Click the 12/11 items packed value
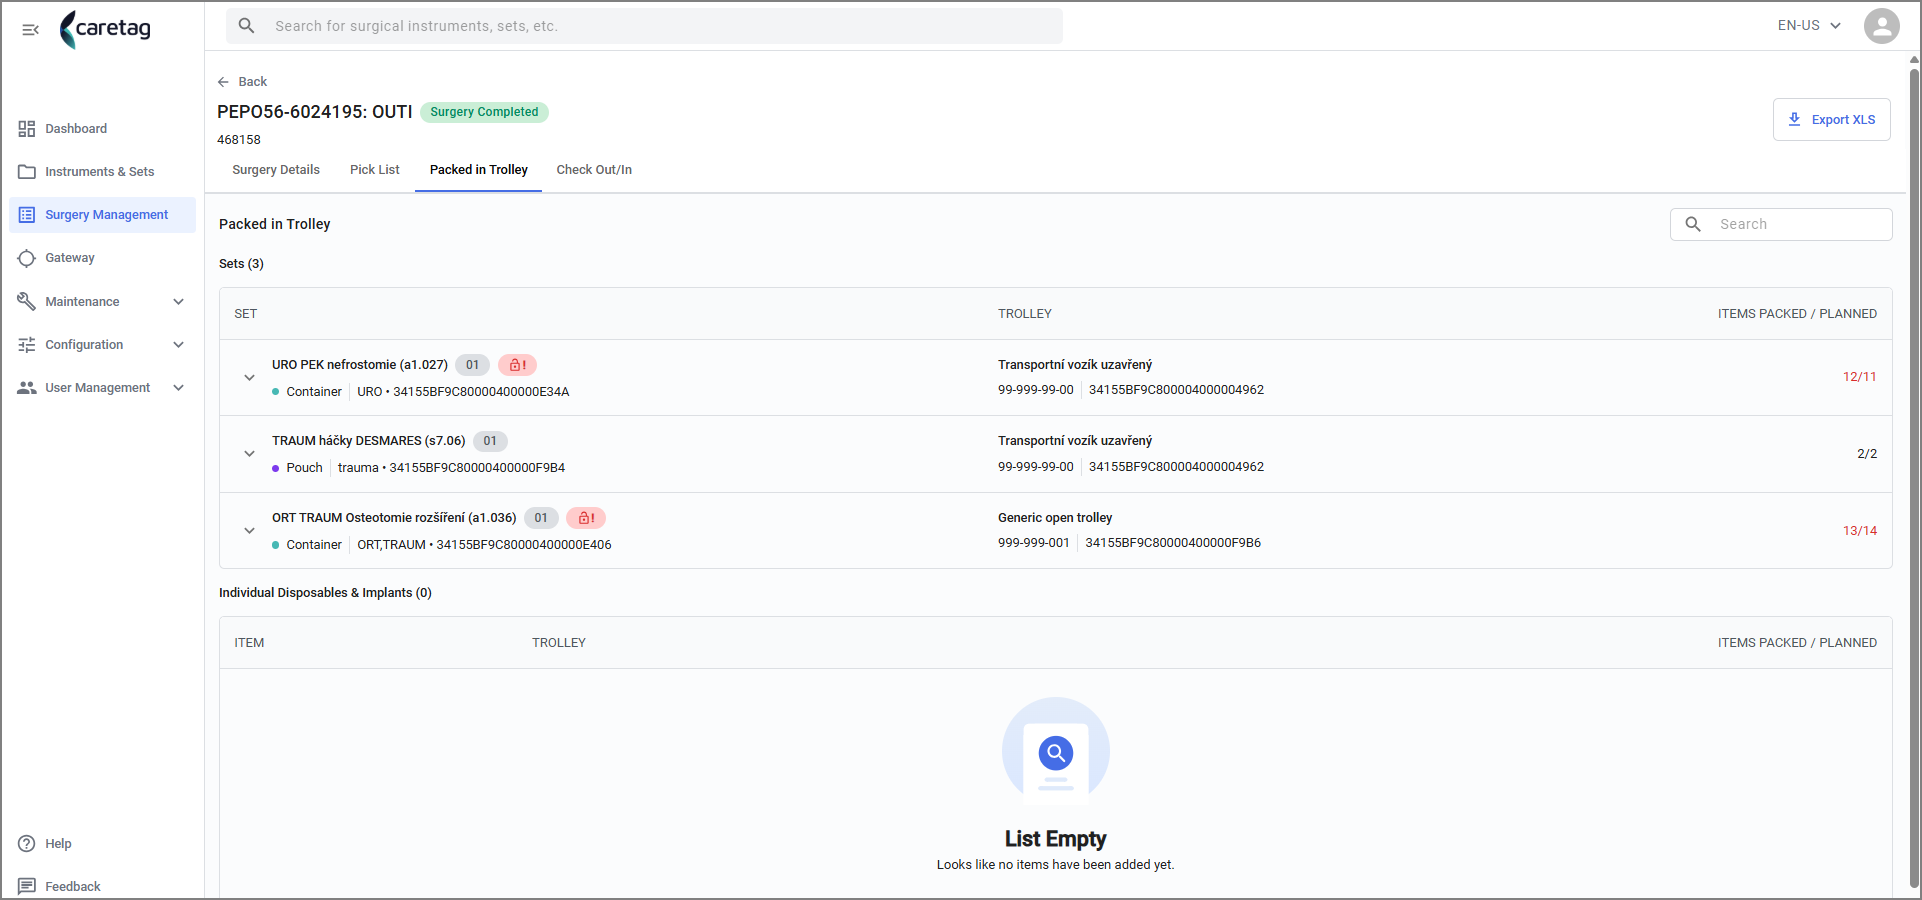Screen dimensions: 1922x900 [1859, 377]
